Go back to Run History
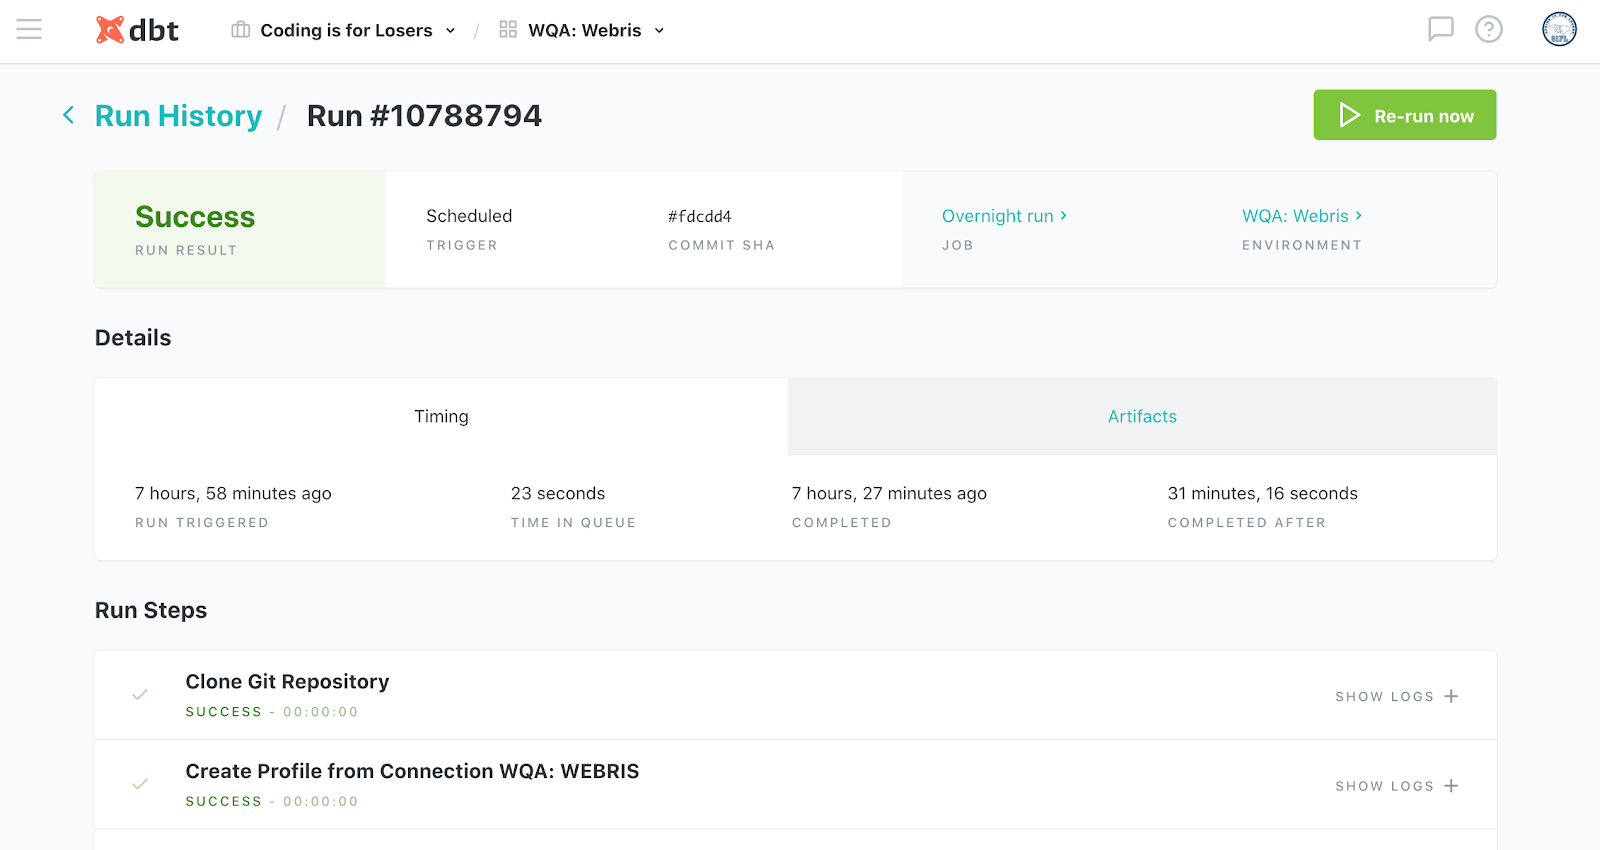The height and width of the screenshot is (850, 1600). pyautogui.click(x=178, y=116)
